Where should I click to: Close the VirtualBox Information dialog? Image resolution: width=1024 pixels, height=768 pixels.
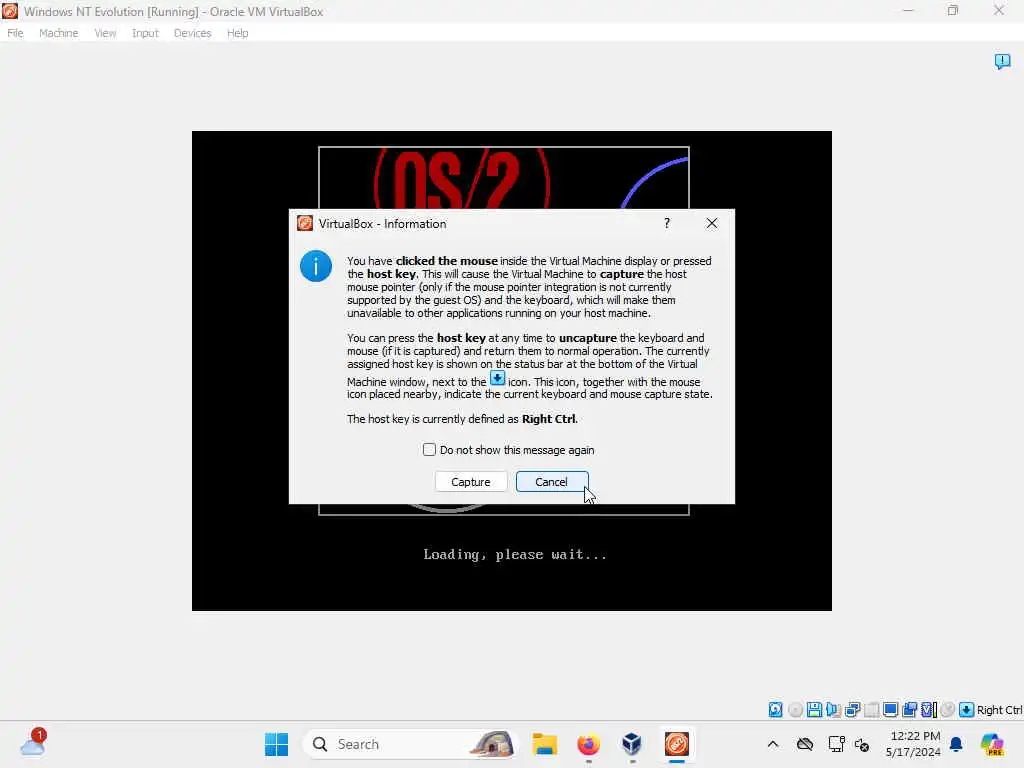tap(712, 223)
